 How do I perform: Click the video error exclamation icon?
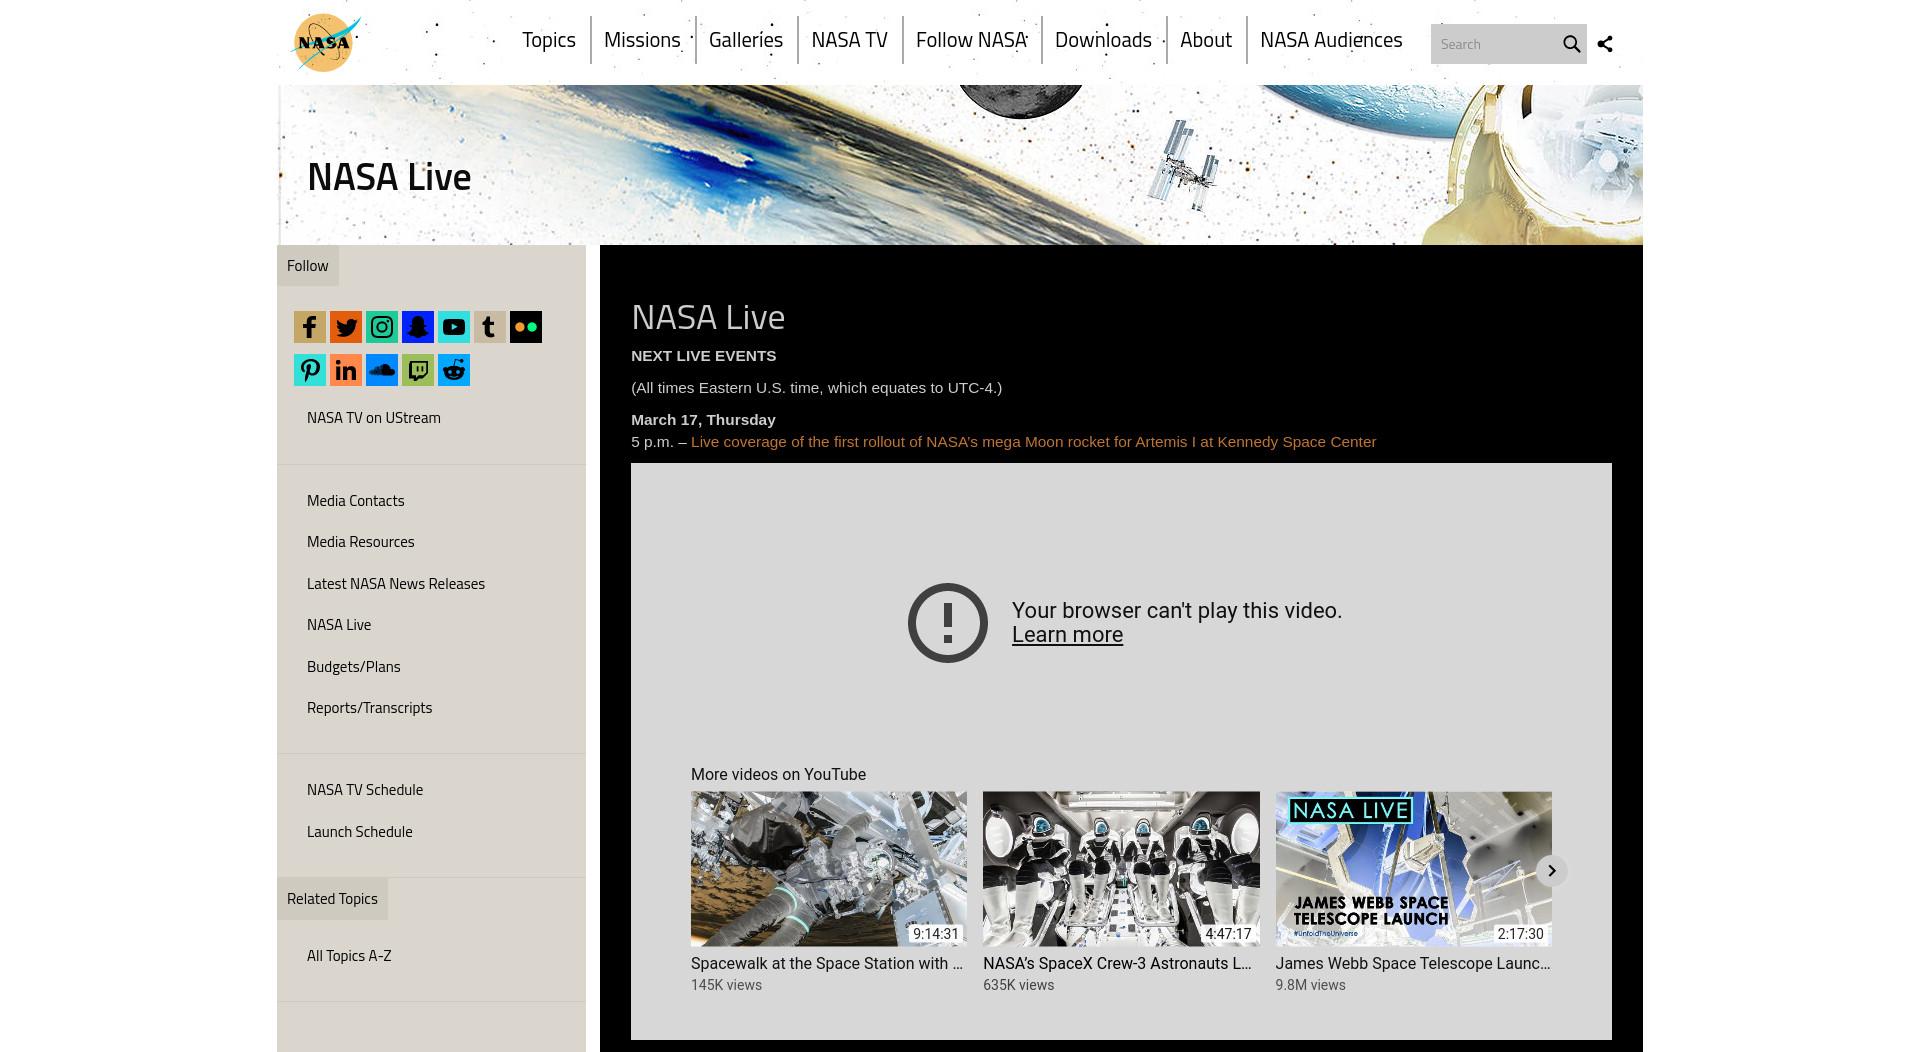pyautogui.click(x=948, y=623)
